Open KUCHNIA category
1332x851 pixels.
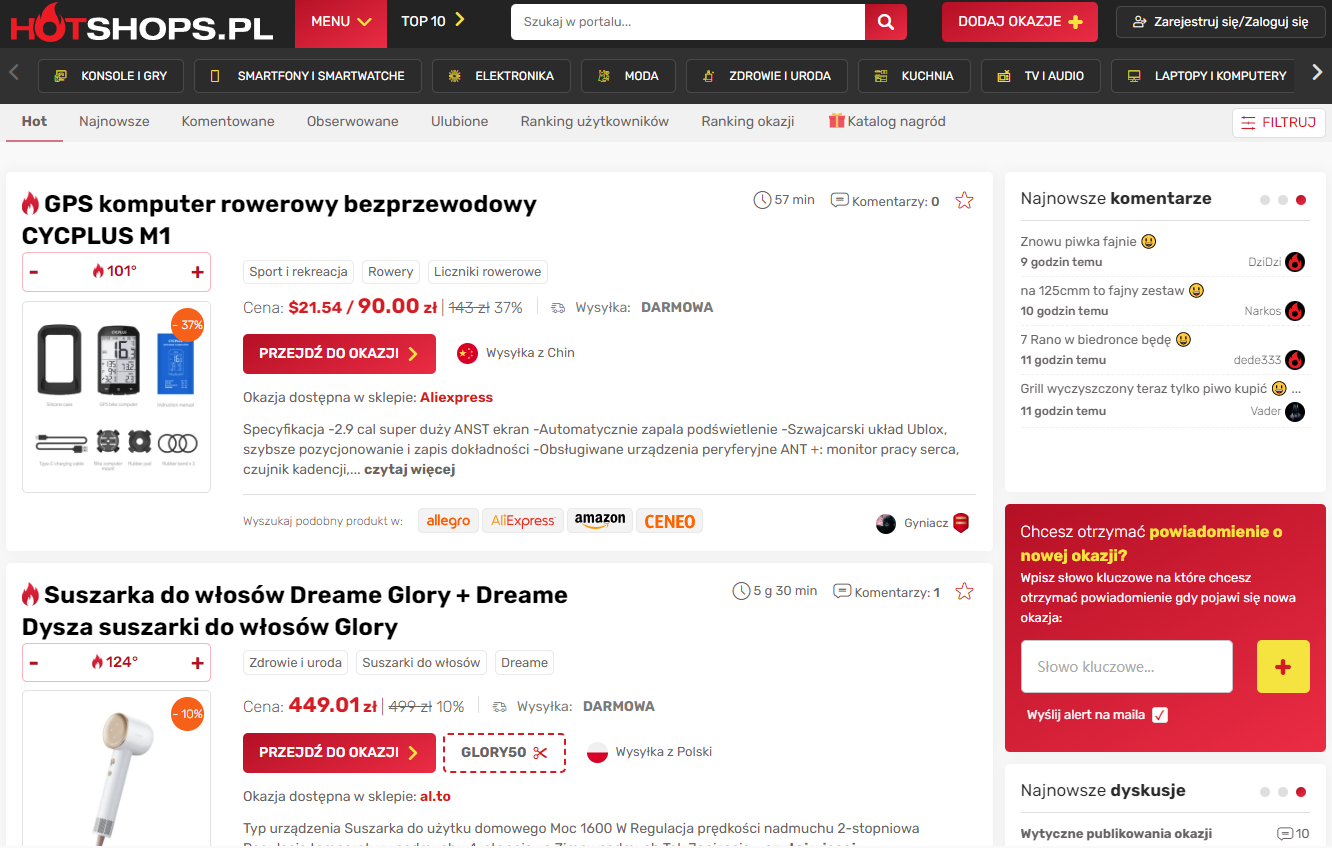(x=914, y=76)
